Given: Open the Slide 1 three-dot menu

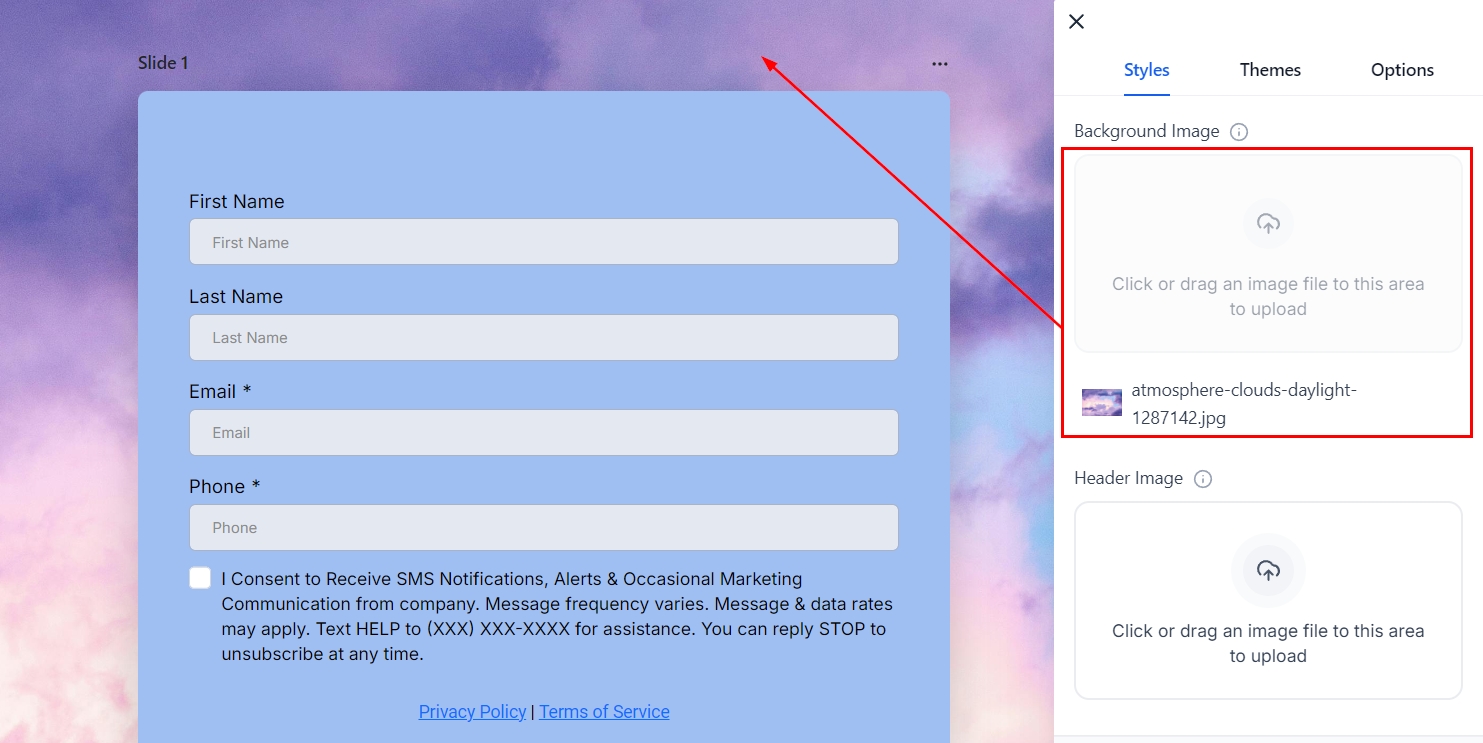Looking at the screenshot, I should click(x=939, y=64).
